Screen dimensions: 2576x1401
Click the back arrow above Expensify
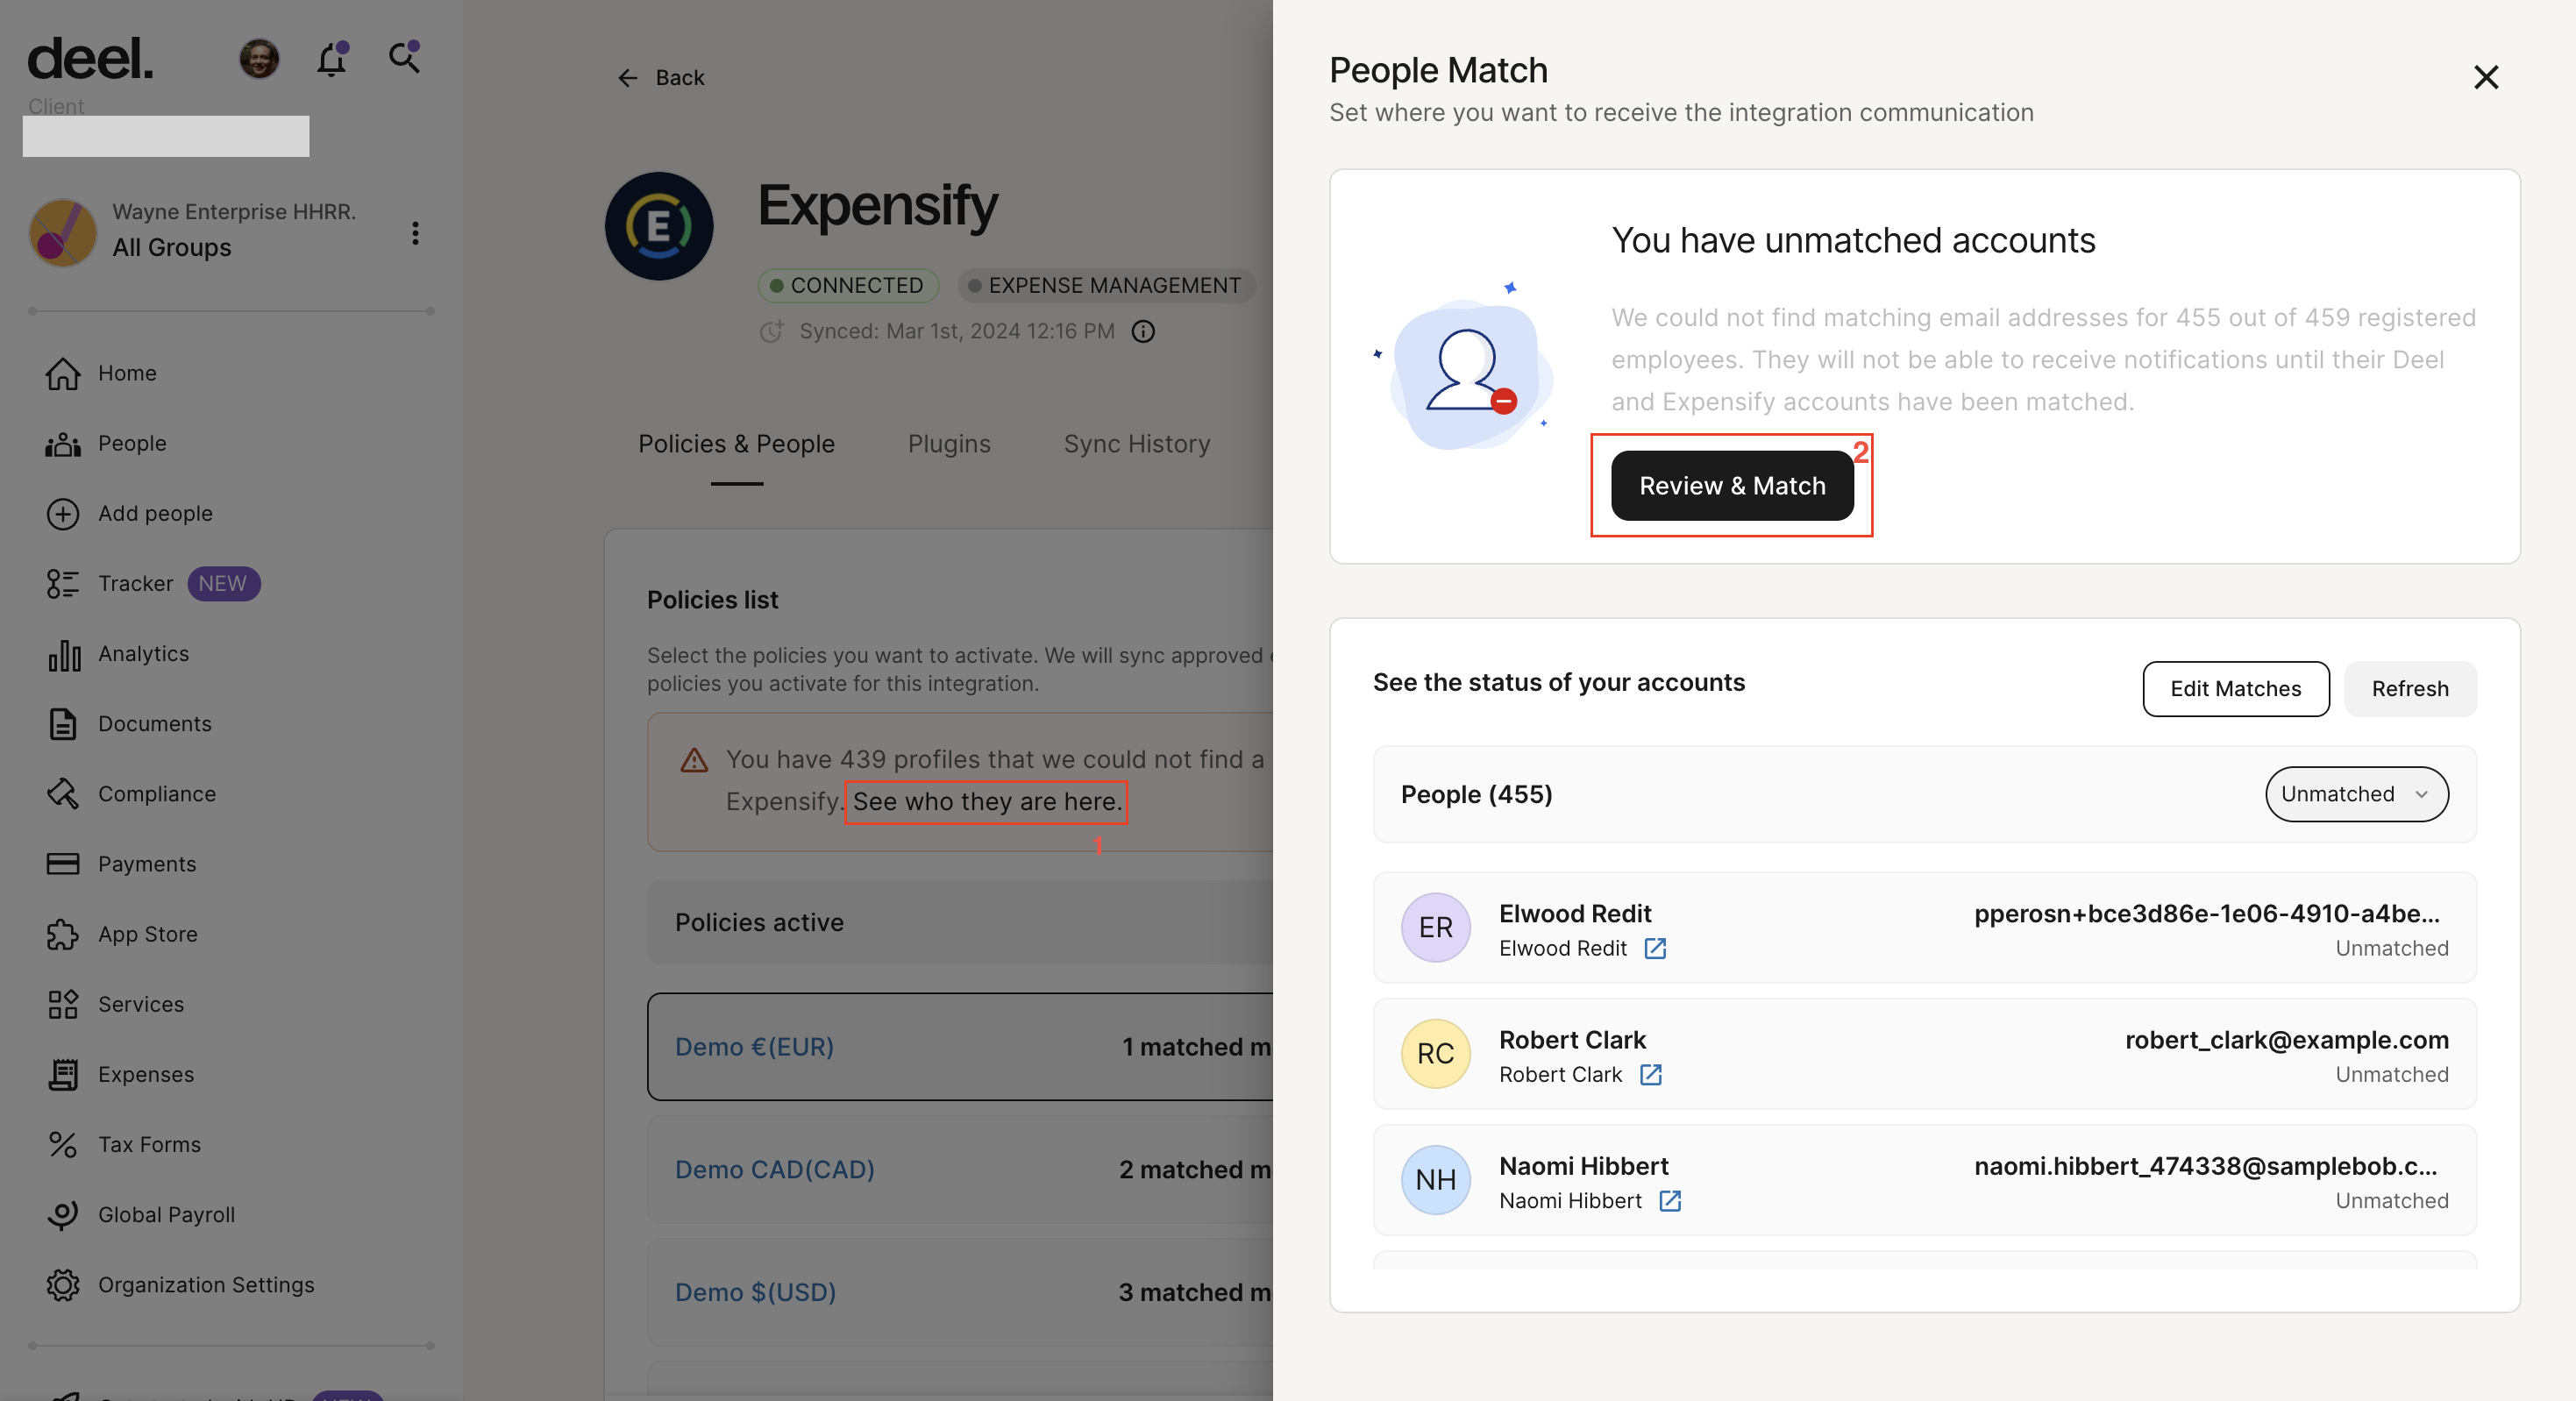[x=628, y=77]
